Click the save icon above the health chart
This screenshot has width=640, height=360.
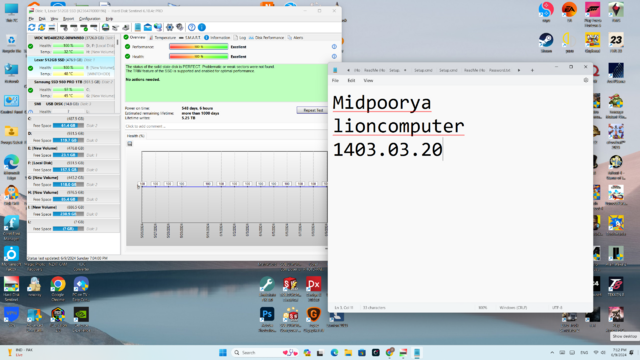(x=130, y=144)
